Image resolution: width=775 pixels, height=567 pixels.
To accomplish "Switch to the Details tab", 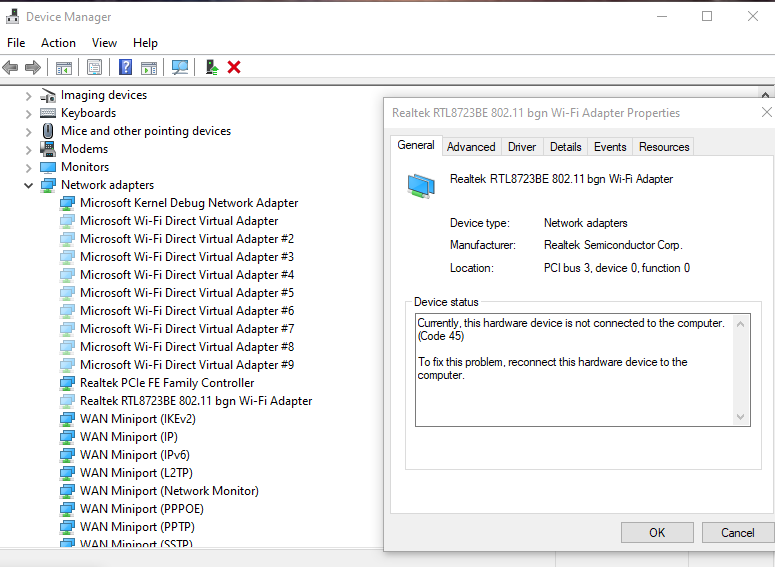I will coord(565,147).
